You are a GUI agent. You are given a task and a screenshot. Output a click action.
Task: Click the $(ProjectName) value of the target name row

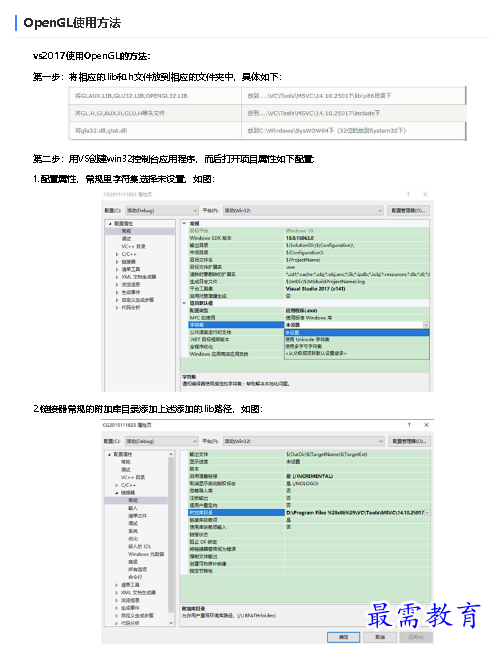coord(303,260)
